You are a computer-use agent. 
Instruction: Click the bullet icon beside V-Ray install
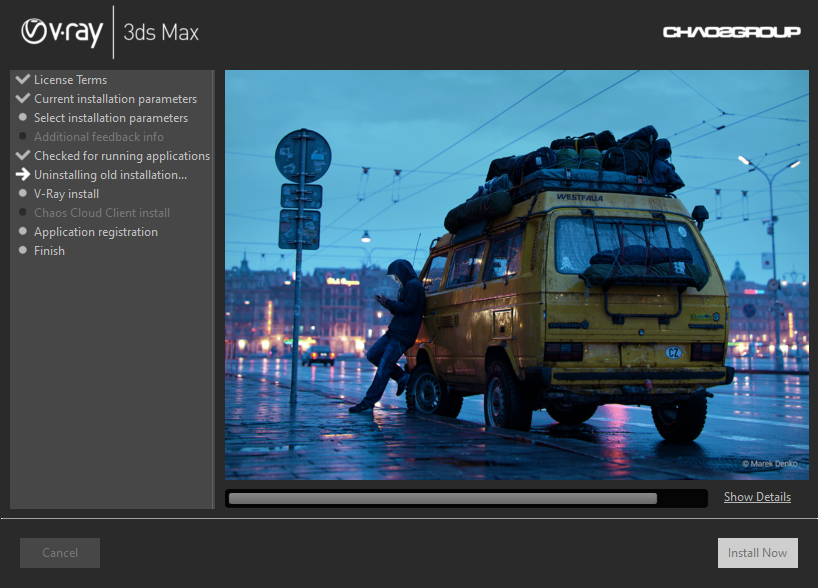22,193
